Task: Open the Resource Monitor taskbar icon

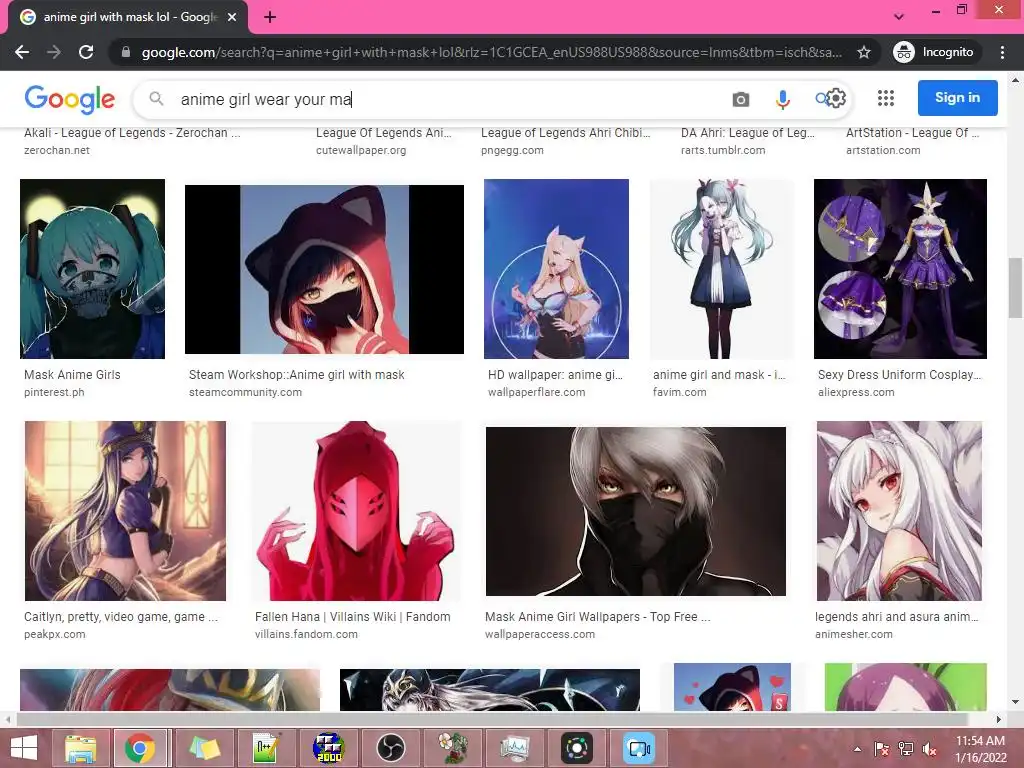Action: coord(515,748)
